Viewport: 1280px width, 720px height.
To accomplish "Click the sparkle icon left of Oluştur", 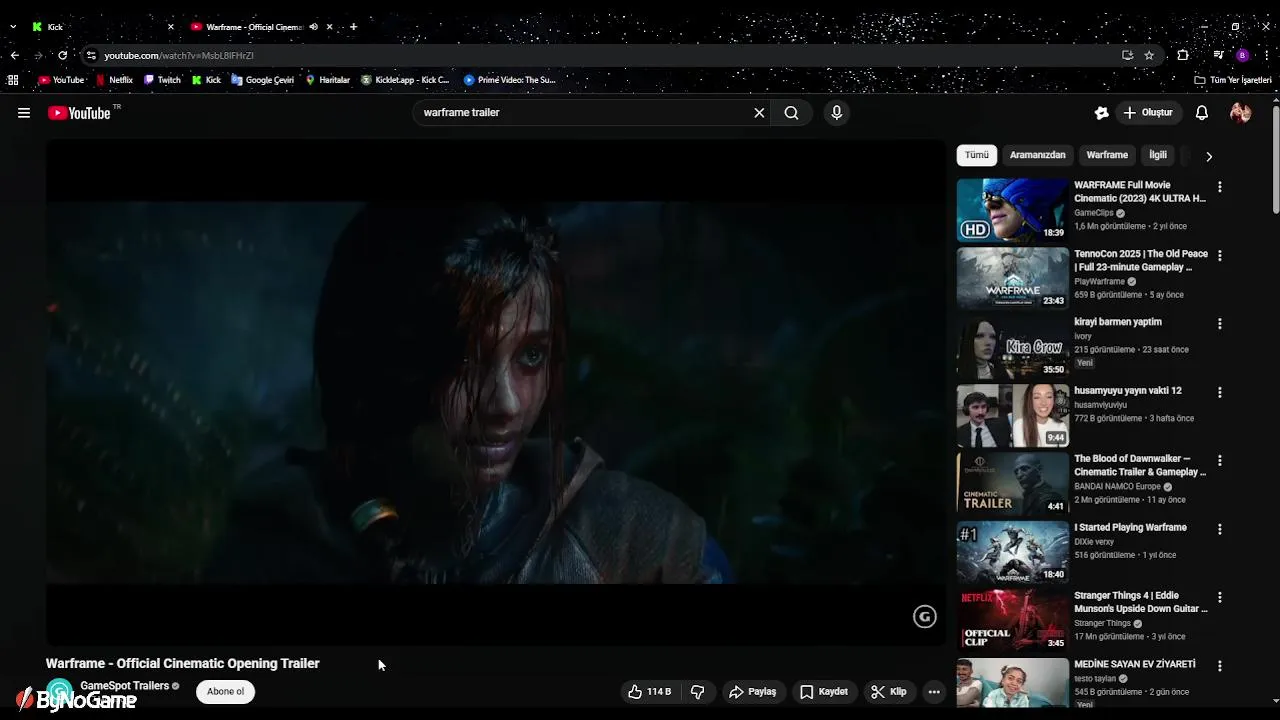I will point(1101,113).
